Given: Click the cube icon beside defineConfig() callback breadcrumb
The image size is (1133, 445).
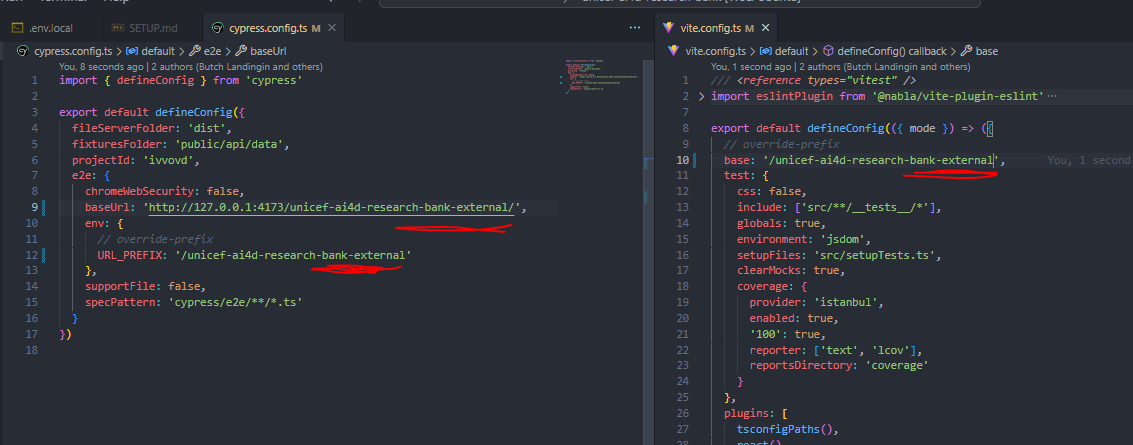Looking at the screenshot, I should [829, 51].
